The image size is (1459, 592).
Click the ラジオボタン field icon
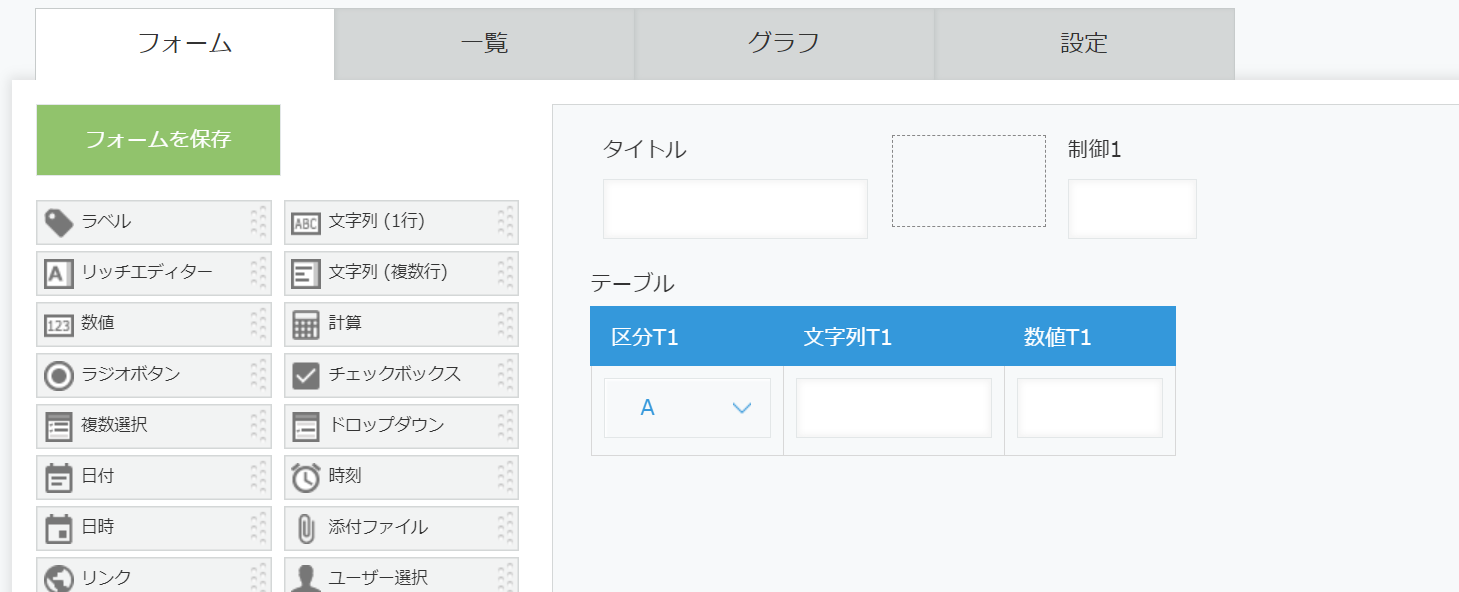point(59,376)
